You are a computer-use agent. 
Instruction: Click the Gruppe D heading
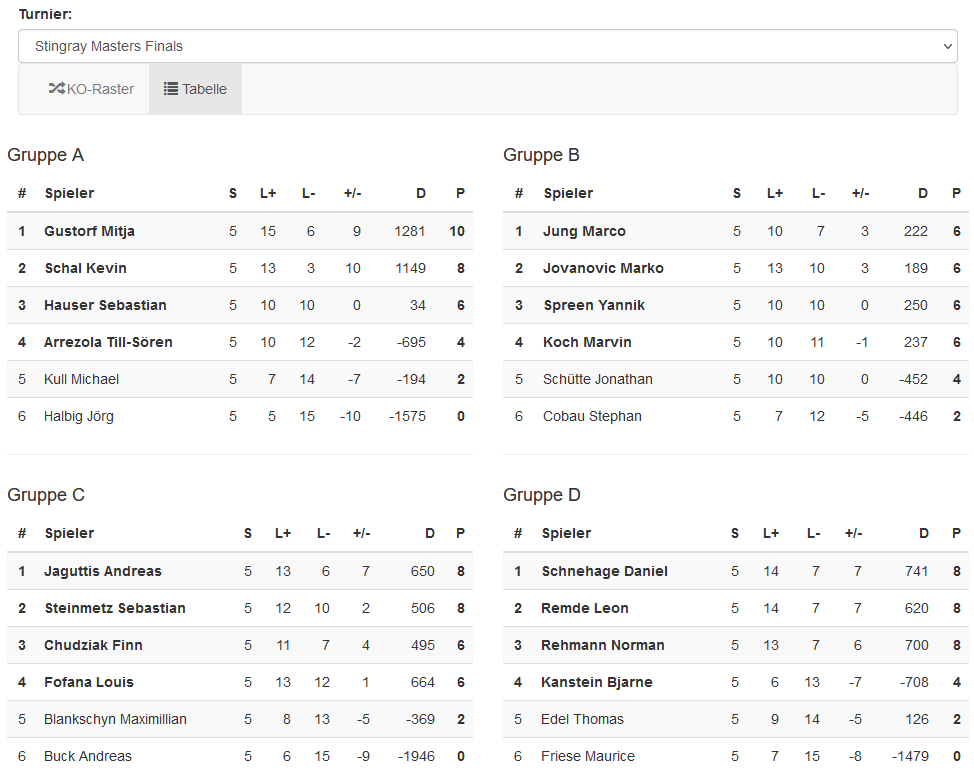click(x=542, y=495)
